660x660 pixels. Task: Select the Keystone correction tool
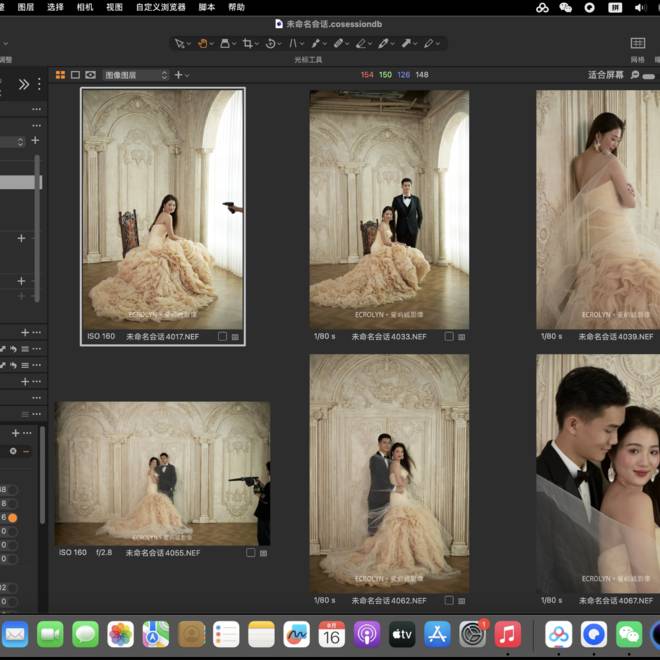293,43
